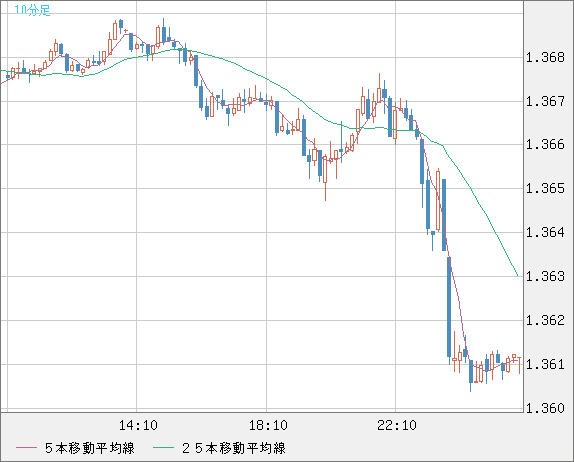Select the 1.365 price axis label

click(545, 189)
